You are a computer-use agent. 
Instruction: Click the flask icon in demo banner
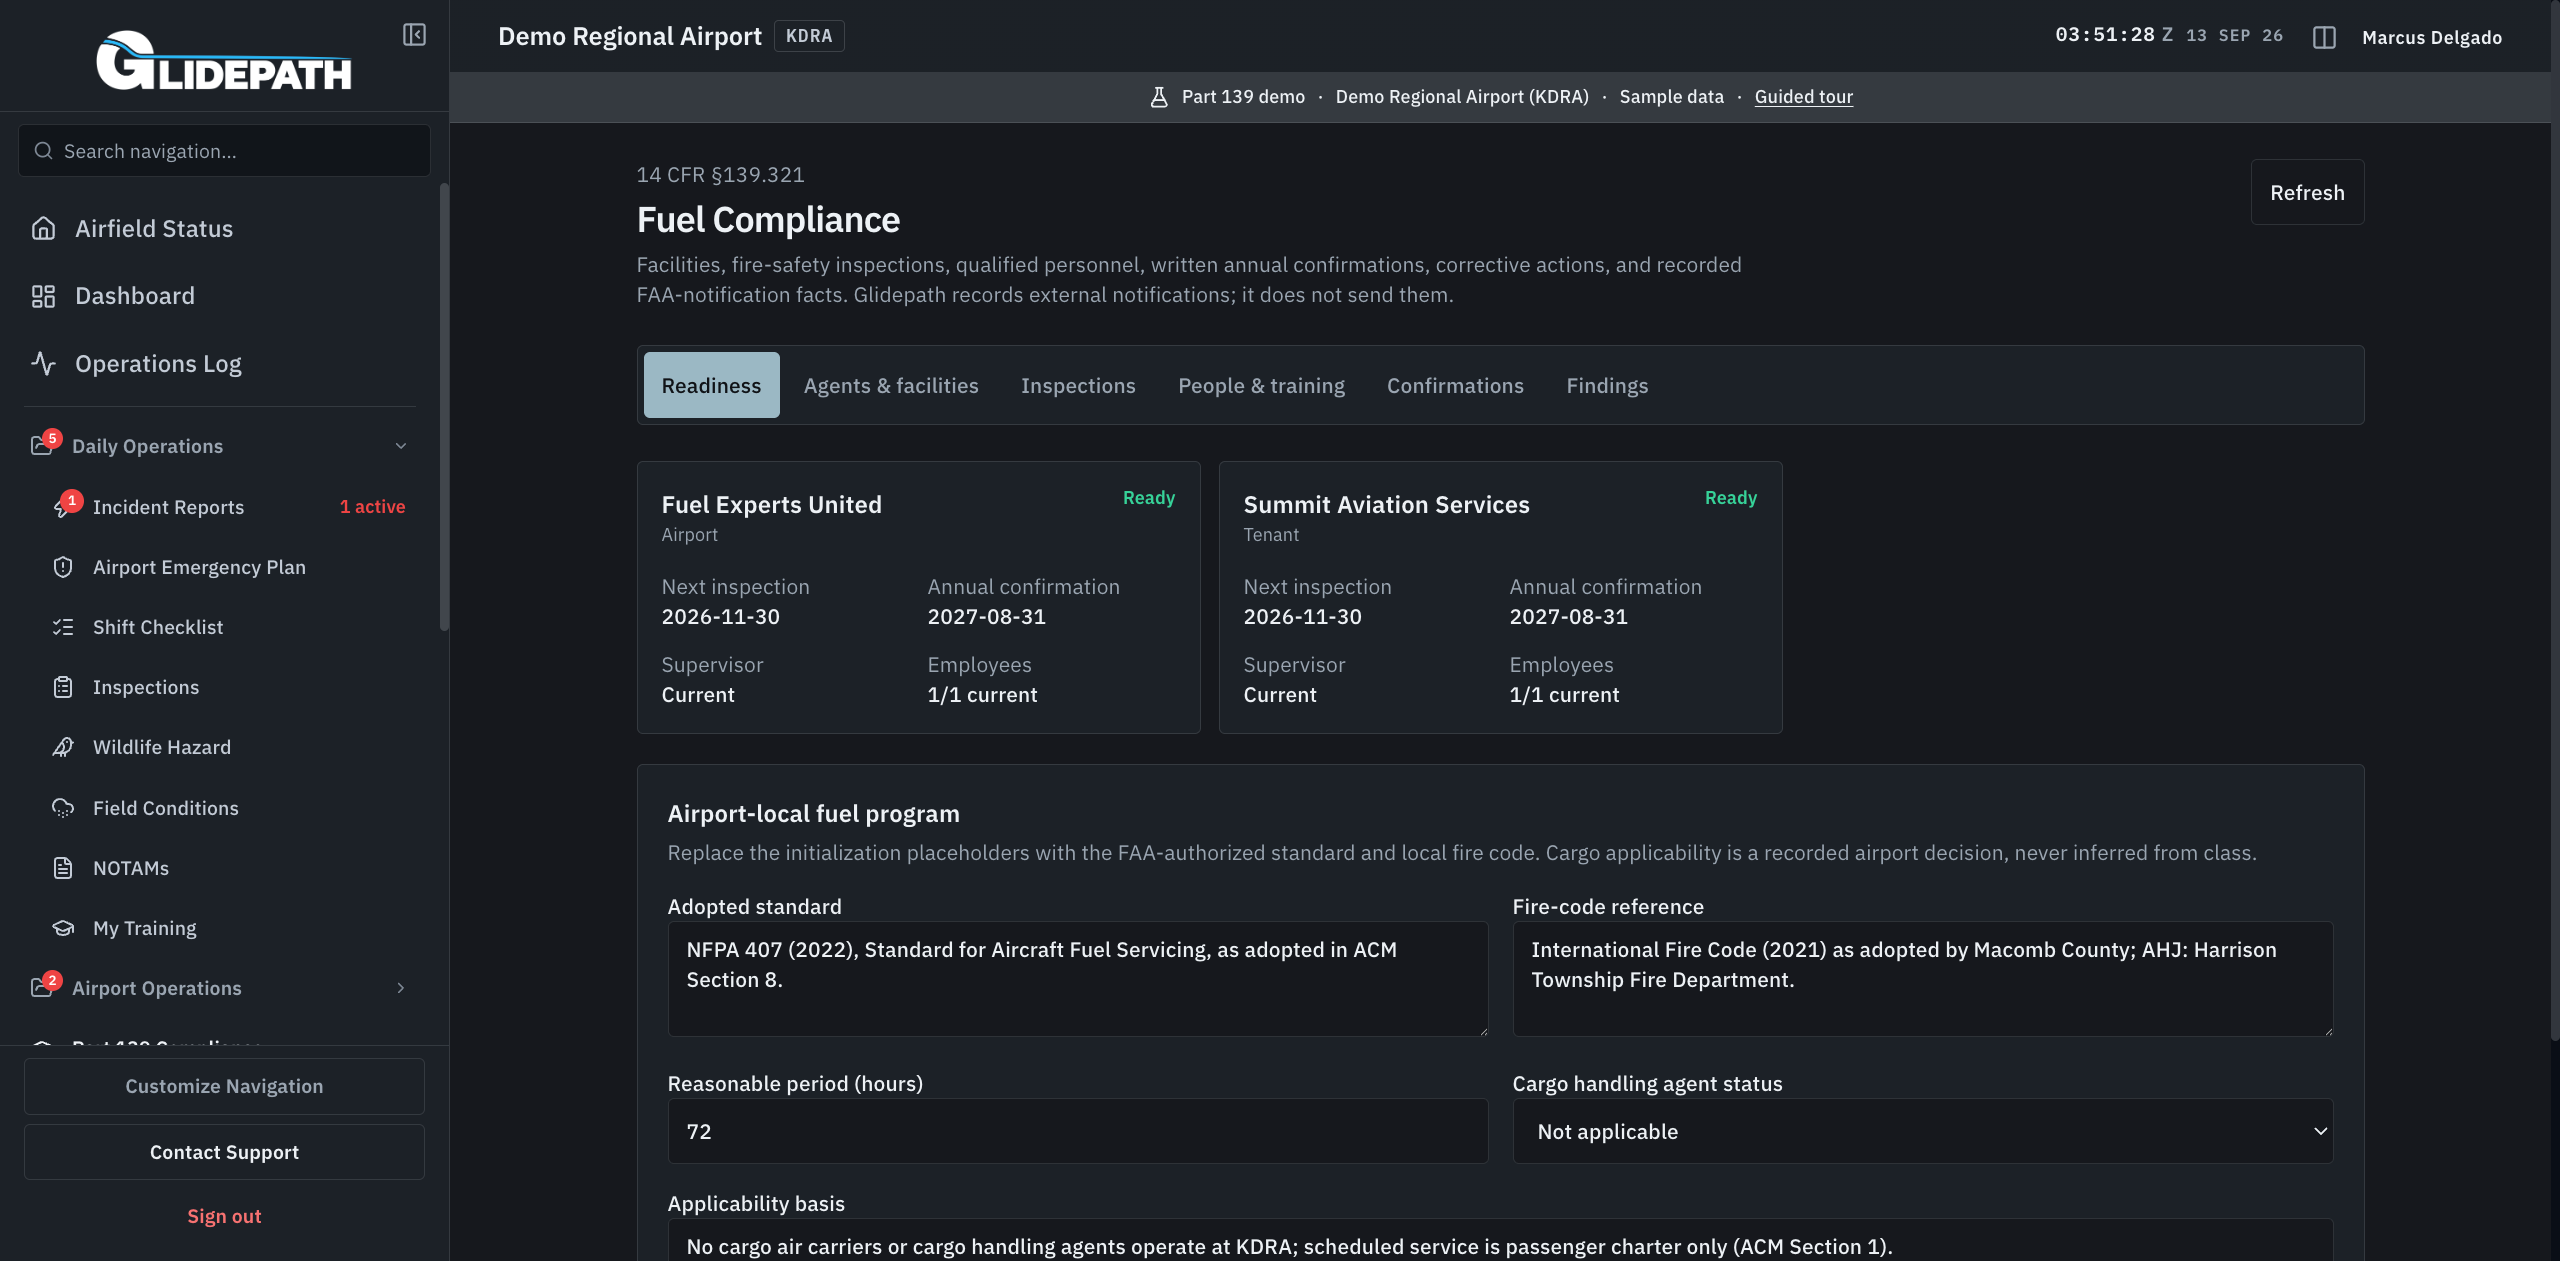(x=1159, y=97)
